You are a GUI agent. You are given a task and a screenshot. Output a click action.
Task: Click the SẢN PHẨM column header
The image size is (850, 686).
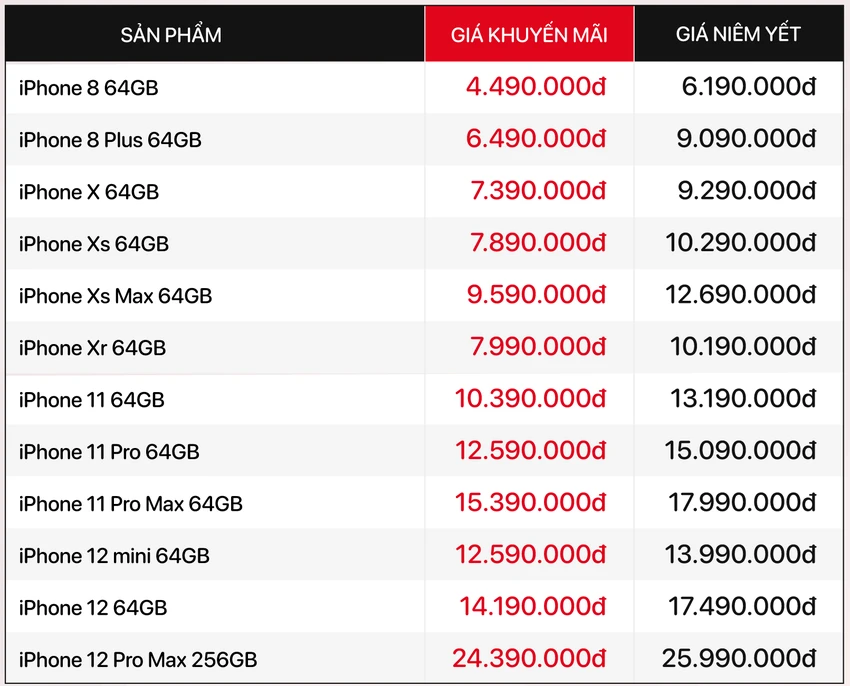(x=171, y=35)
